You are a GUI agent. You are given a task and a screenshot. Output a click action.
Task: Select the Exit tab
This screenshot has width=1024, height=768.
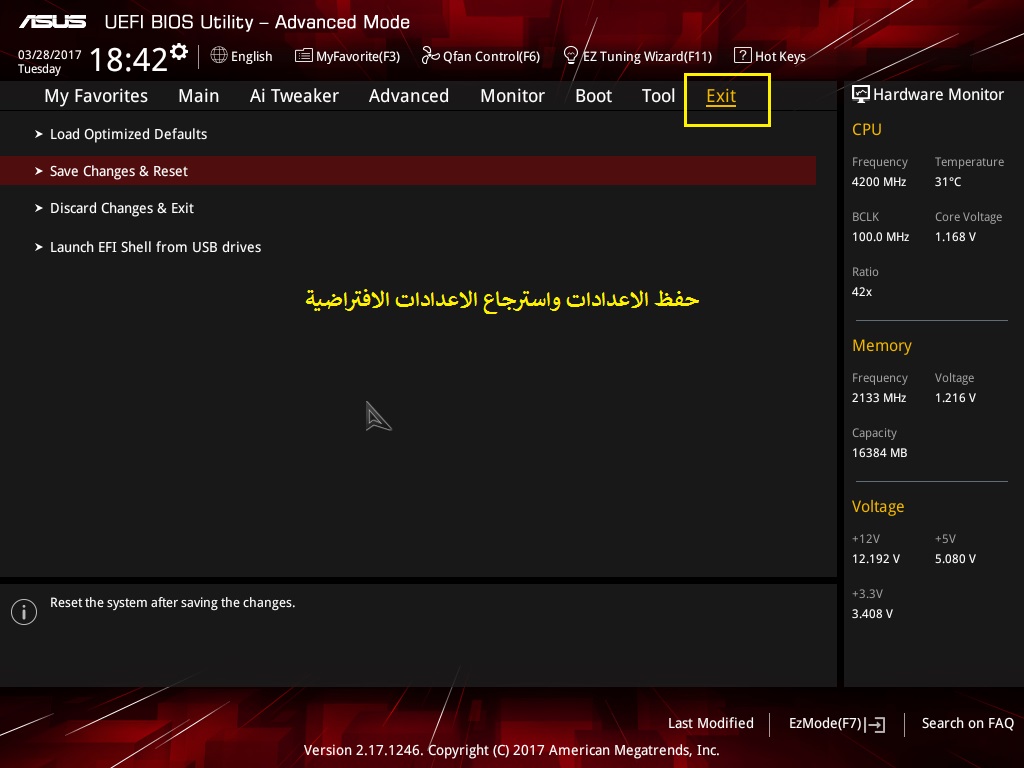pos(721,96)
